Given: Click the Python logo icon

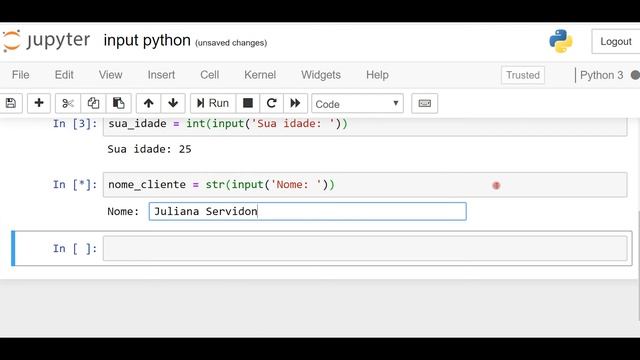Looking at the screenshot, I should (x=561, y=41).
